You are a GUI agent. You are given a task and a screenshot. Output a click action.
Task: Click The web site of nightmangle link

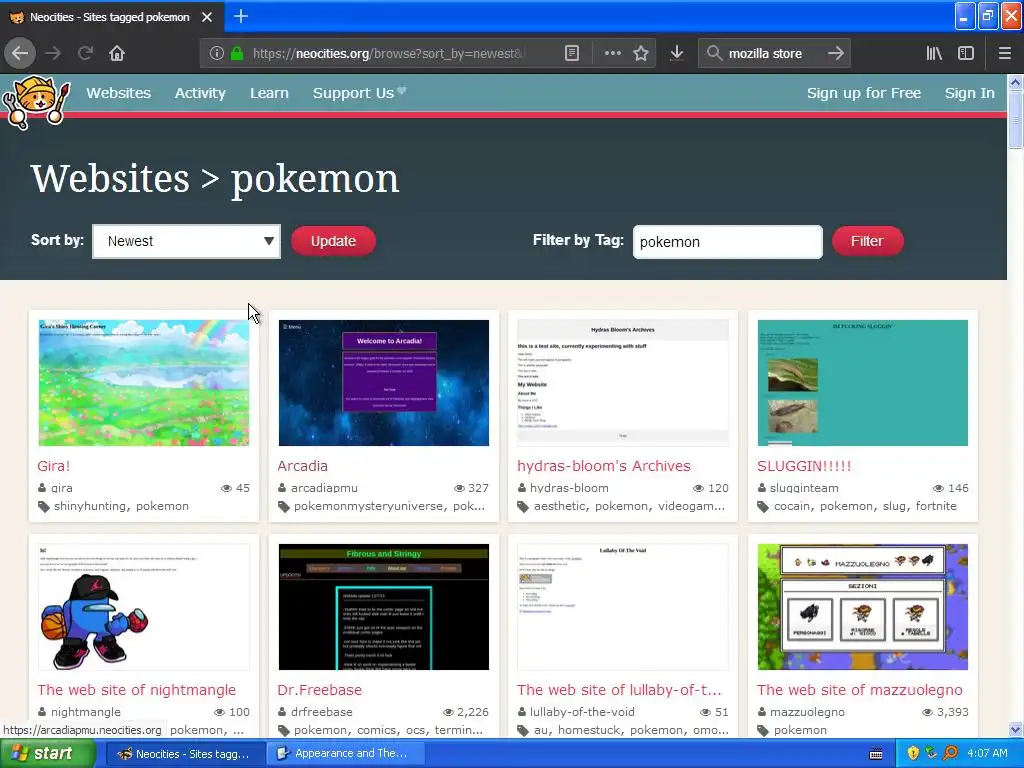(x=136, y=690)
